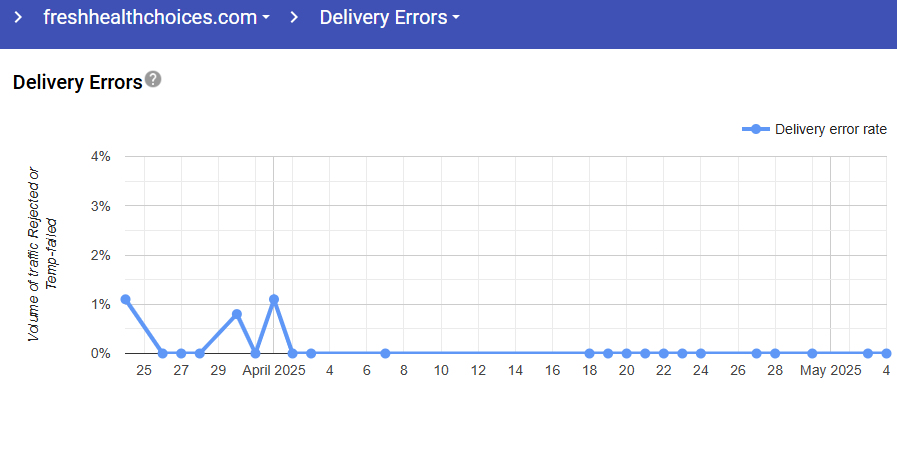Click the Delivery error rate legend marker
The width and height of the screenshot is (897, 449).
tap(756, 129)
